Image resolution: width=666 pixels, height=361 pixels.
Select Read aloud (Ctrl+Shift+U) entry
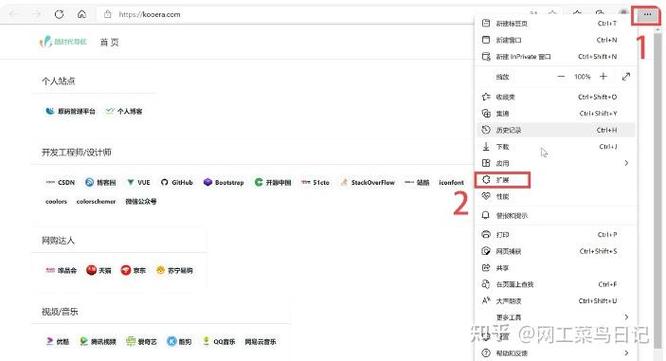tap(555, 301)
